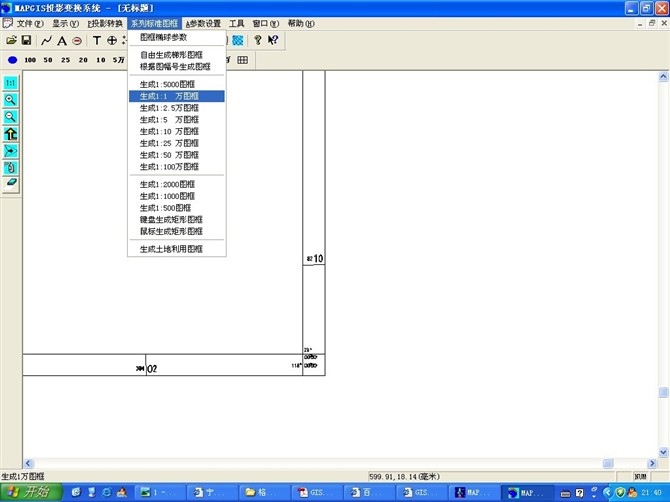The image size is (670, 502).
Task: Choose 生成1:25 万图框 menu entry
Action: [177, 143]
